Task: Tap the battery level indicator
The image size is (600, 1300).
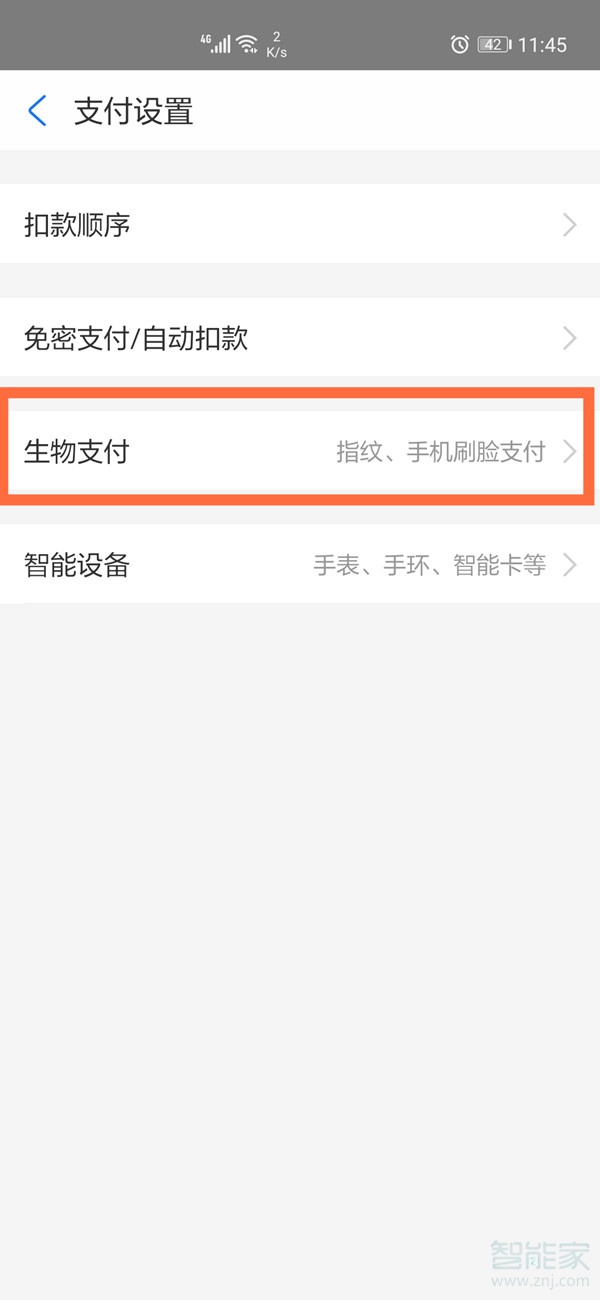Action: pyautogui.click(x=494, y=44)
